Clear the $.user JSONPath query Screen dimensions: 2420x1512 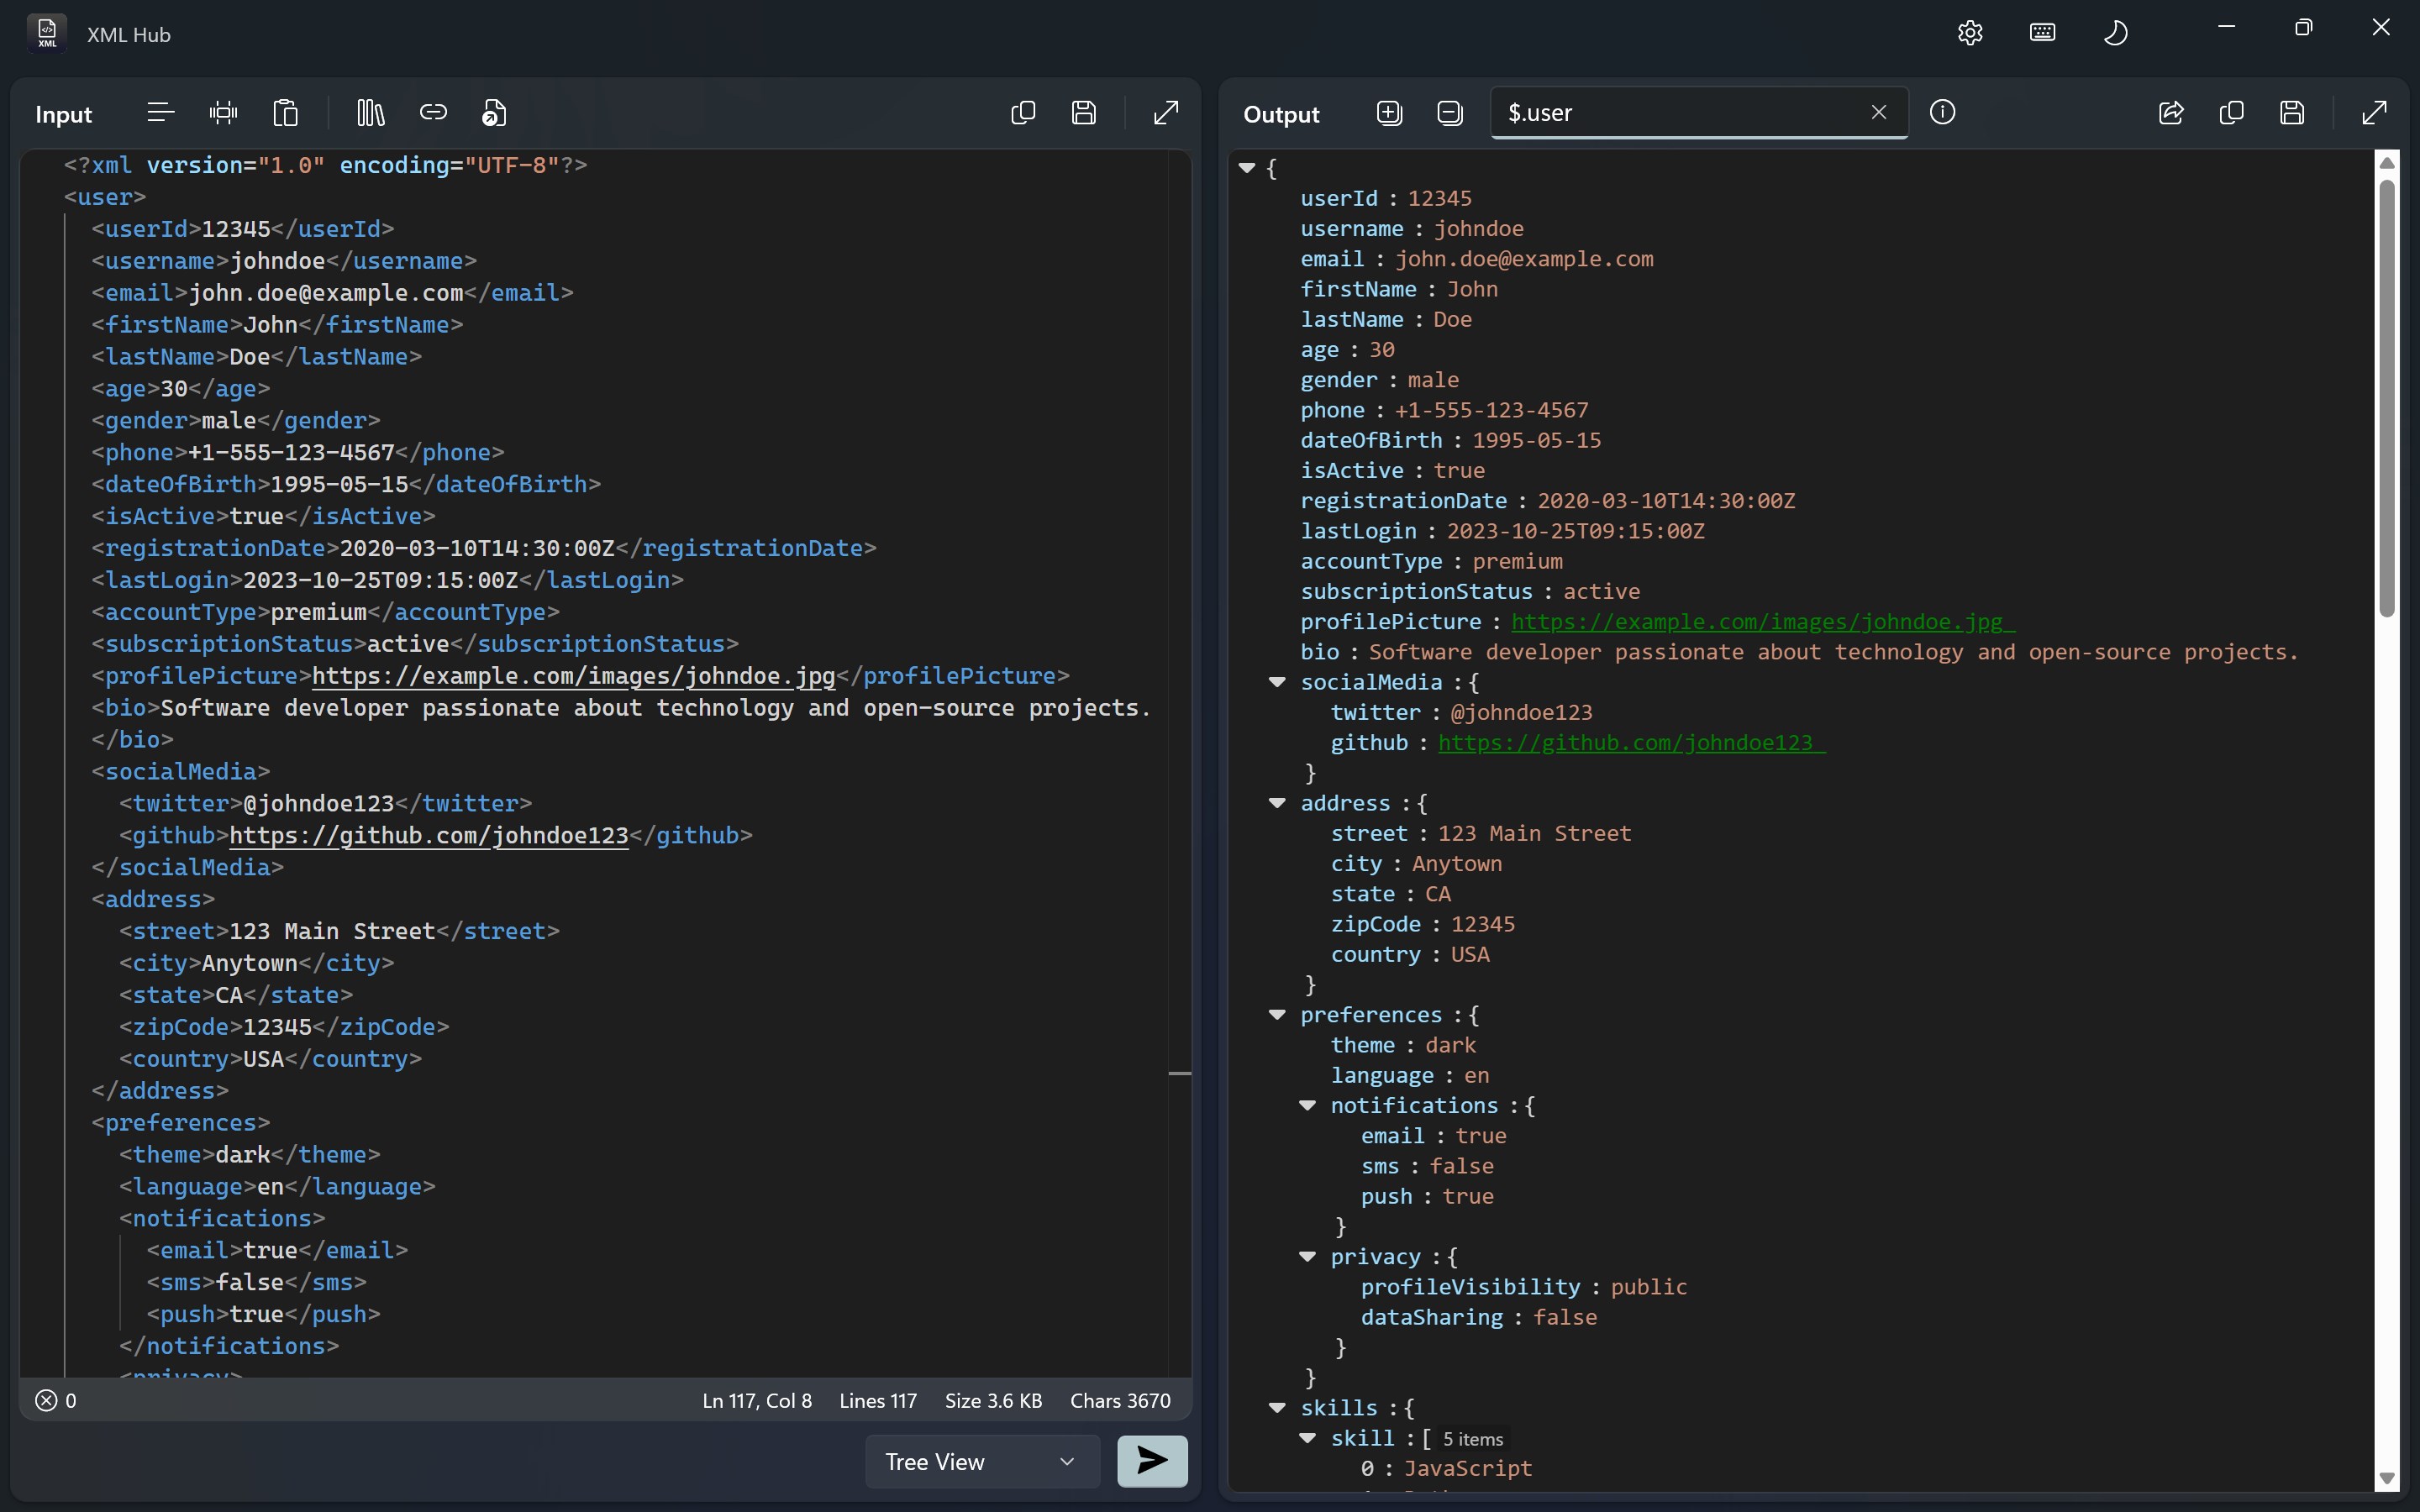click(1877, 112)
